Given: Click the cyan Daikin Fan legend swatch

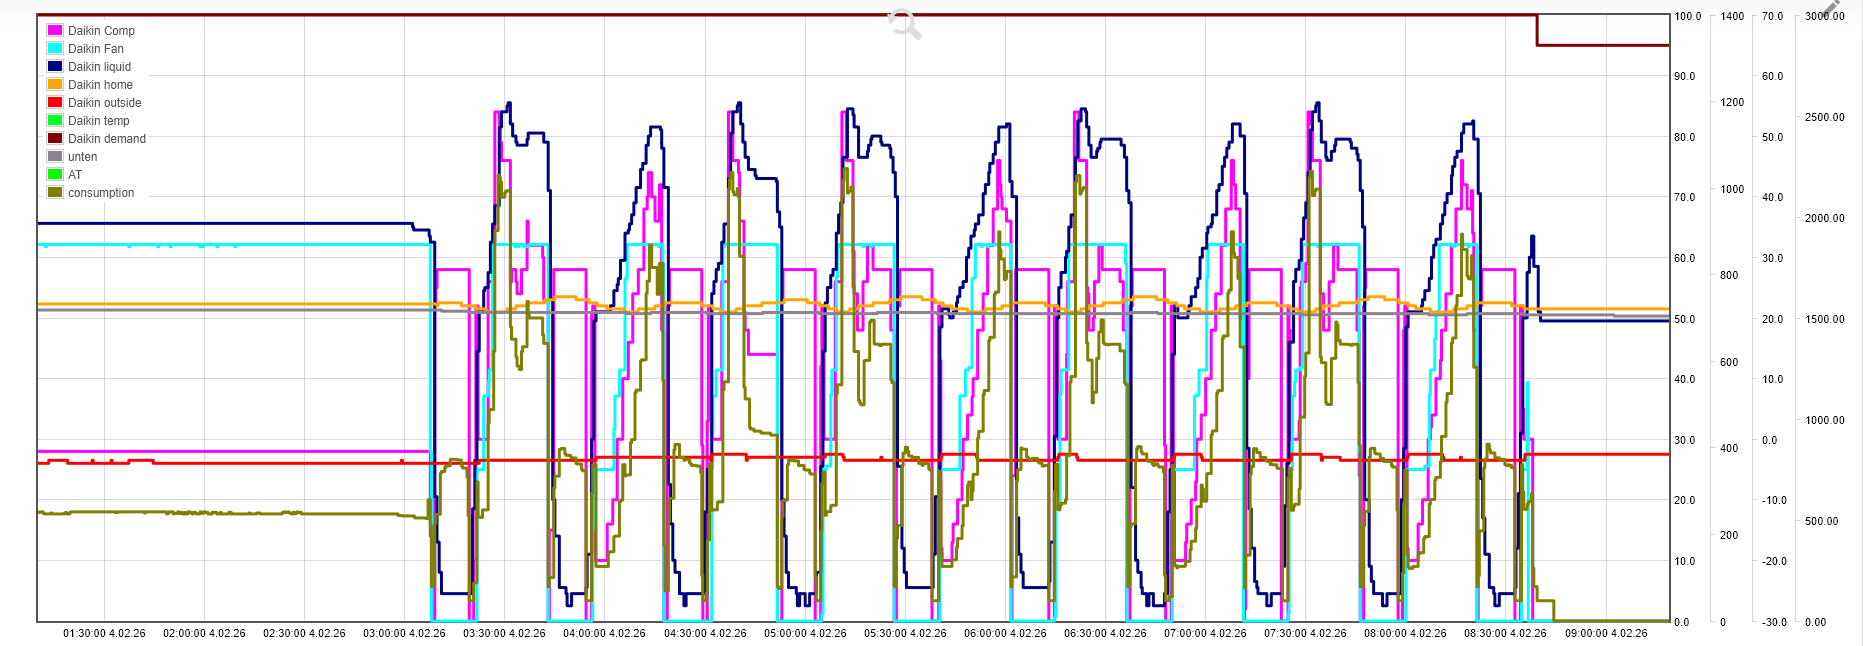Looking at the screenshot, I should (55, 49).
